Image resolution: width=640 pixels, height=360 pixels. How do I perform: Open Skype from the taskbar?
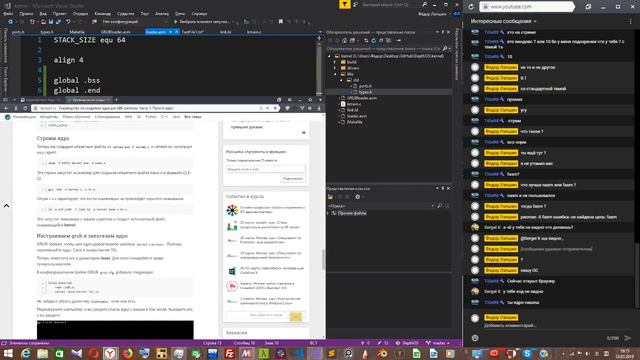(x=527, y=353)
